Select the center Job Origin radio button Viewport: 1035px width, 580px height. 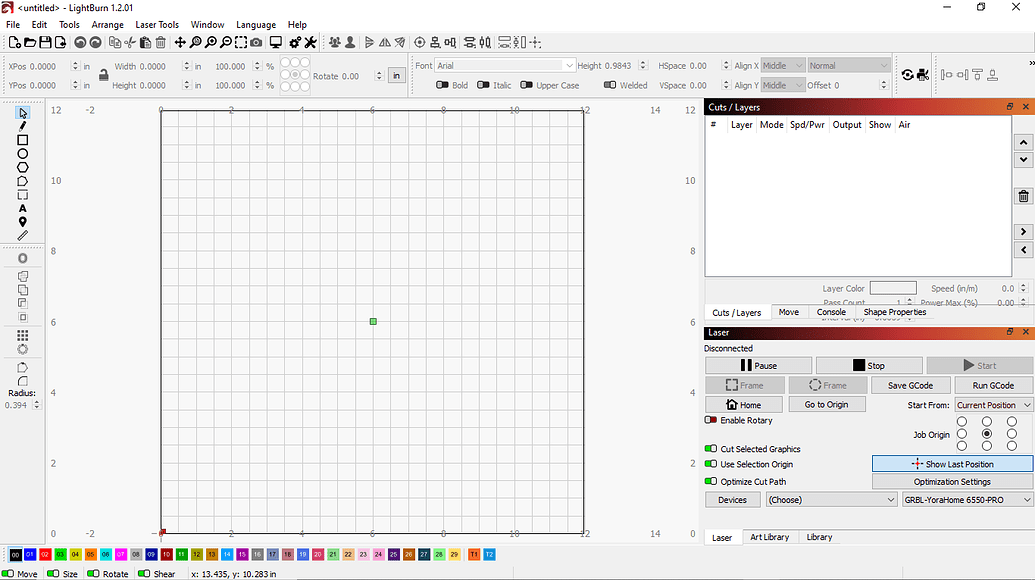985,434
